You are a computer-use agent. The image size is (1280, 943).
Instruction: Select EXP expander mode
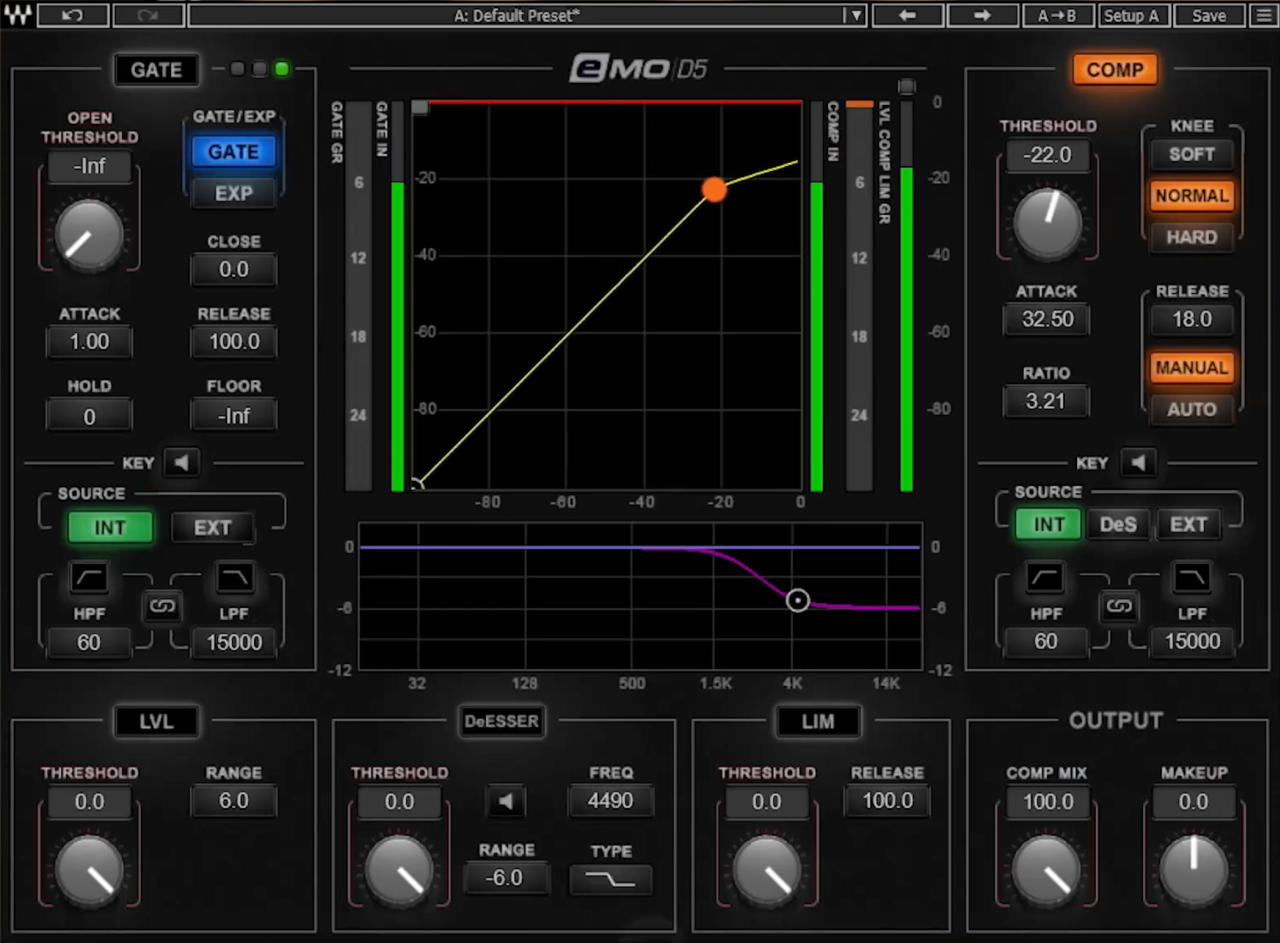[233, 193]
